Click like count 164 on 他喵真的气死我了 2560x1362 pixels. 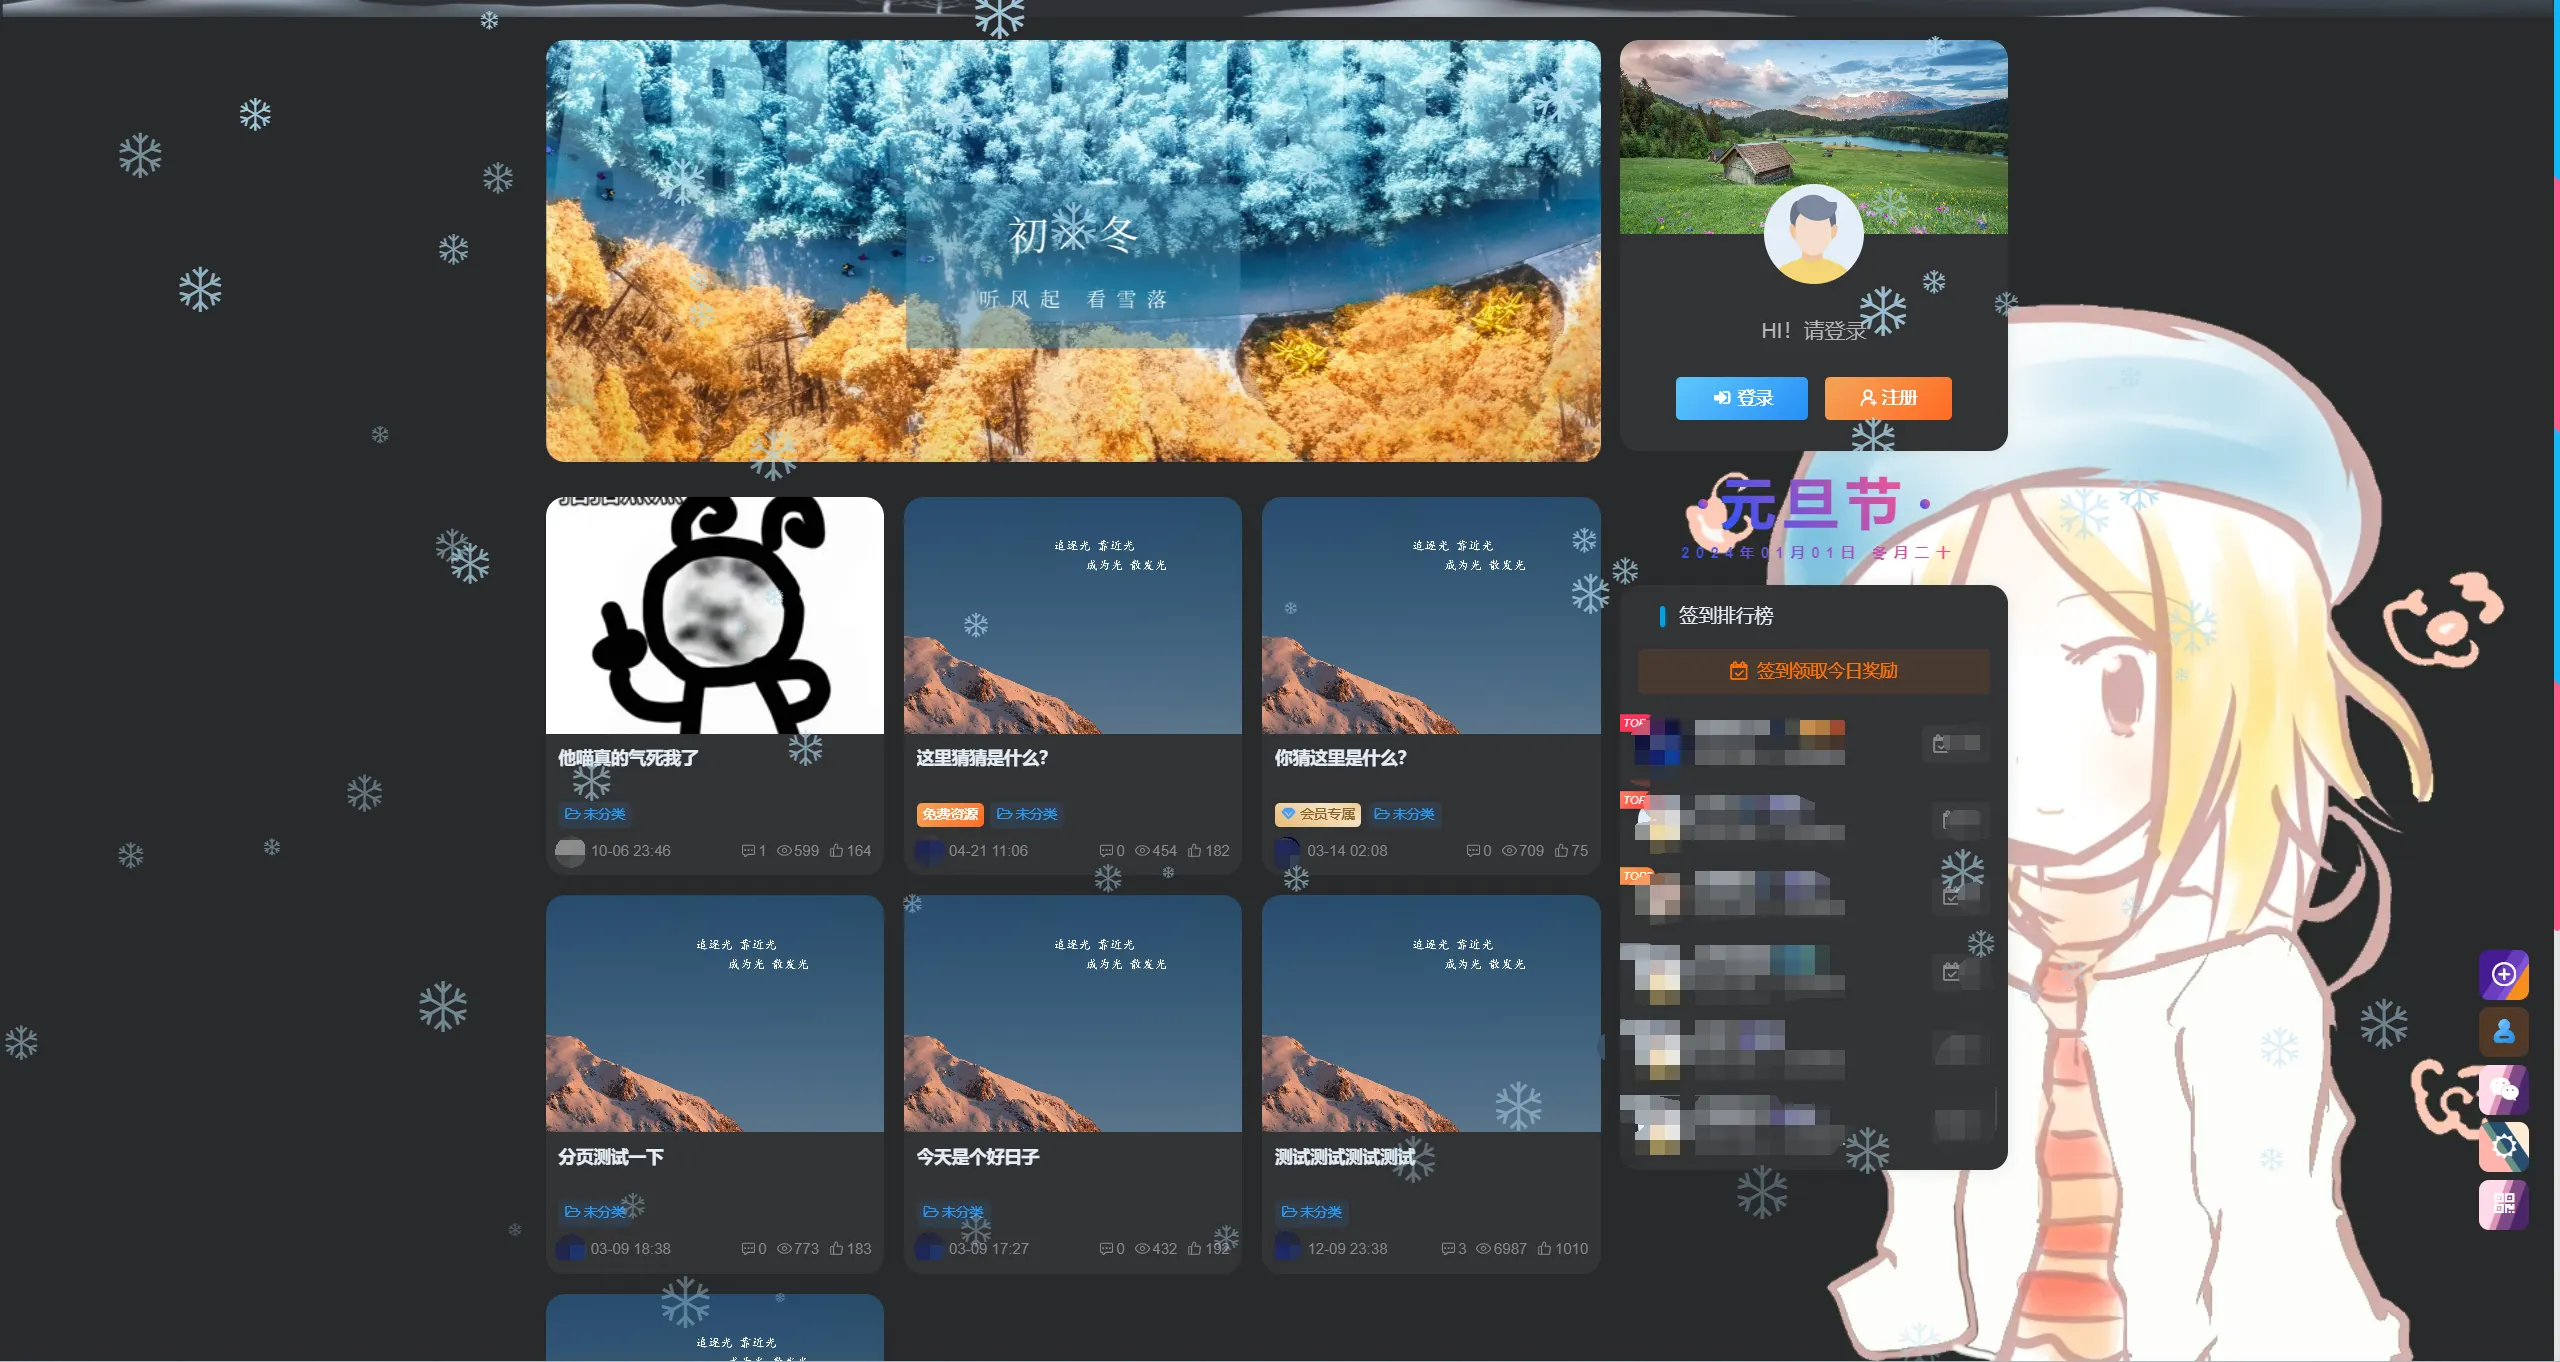pos(850,851)
